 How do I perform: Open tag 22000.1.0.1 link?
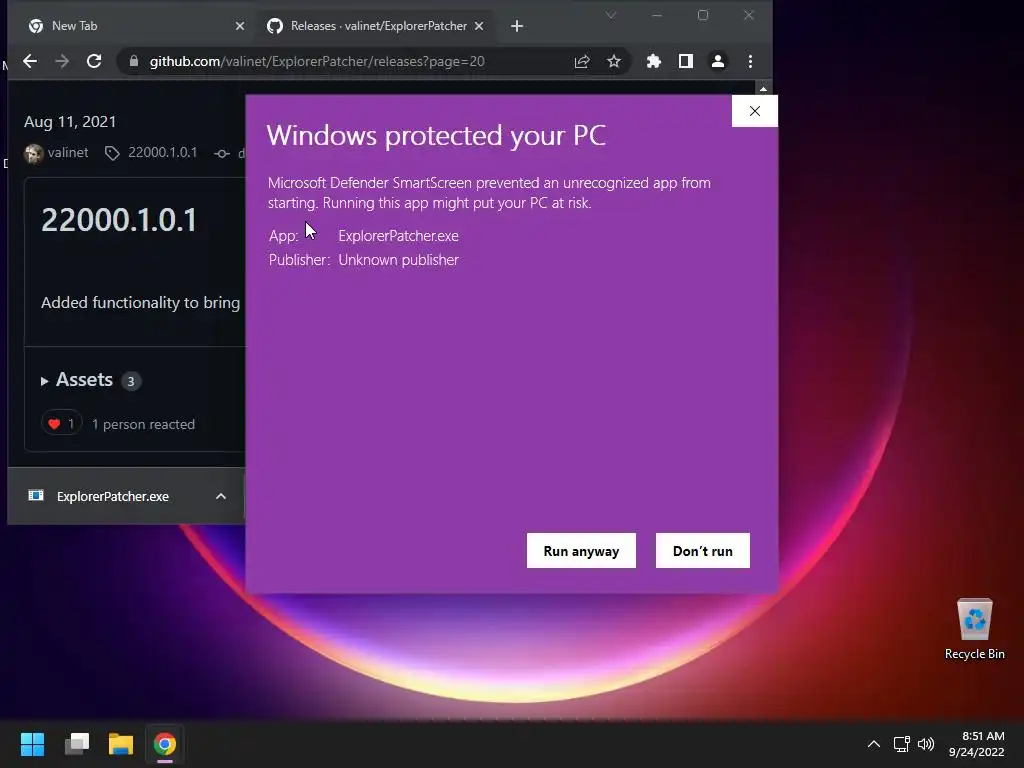coord(163,152)
